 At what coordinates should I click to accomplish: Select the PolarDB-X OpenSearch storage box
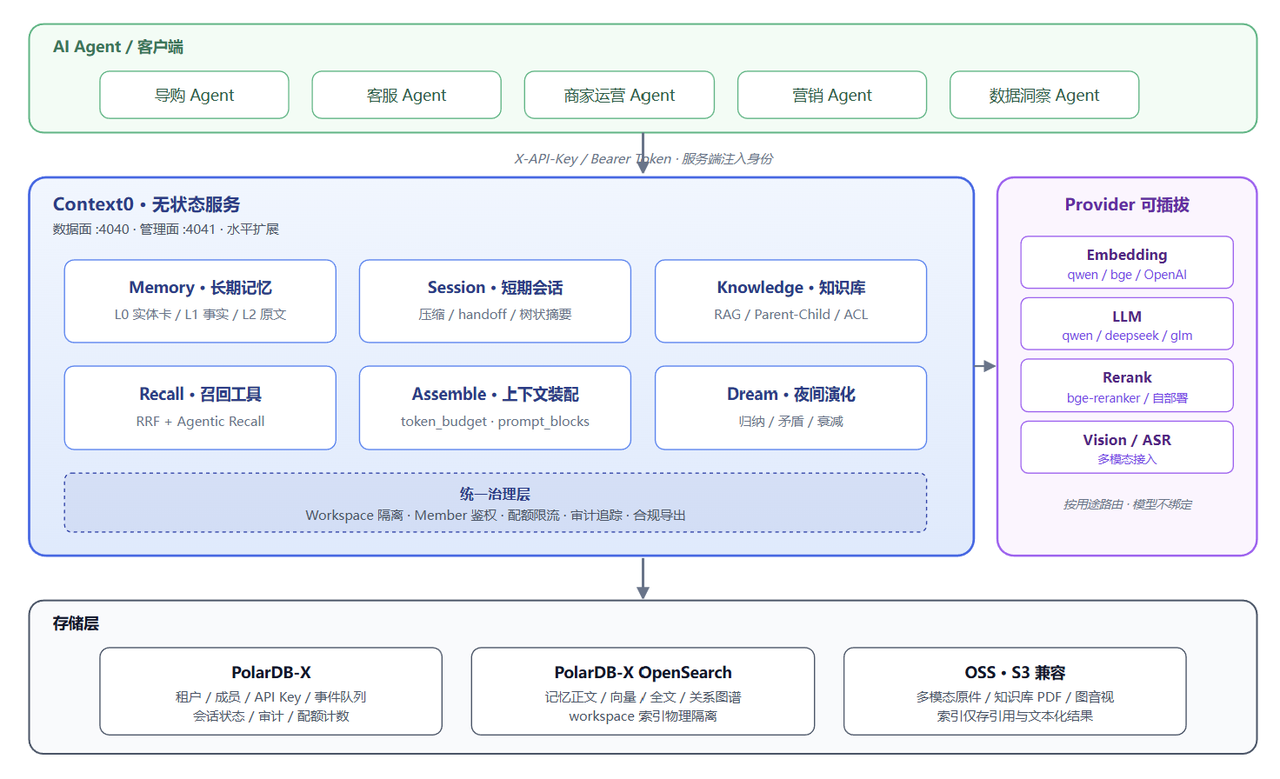[643, 692]
